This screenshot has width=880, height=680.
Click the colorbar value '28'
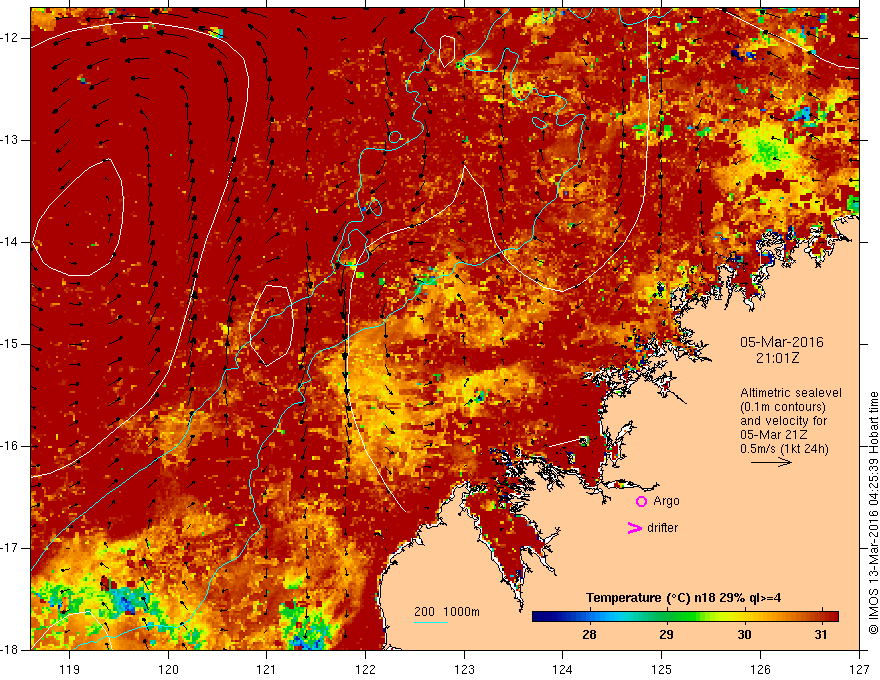(589, 635)
